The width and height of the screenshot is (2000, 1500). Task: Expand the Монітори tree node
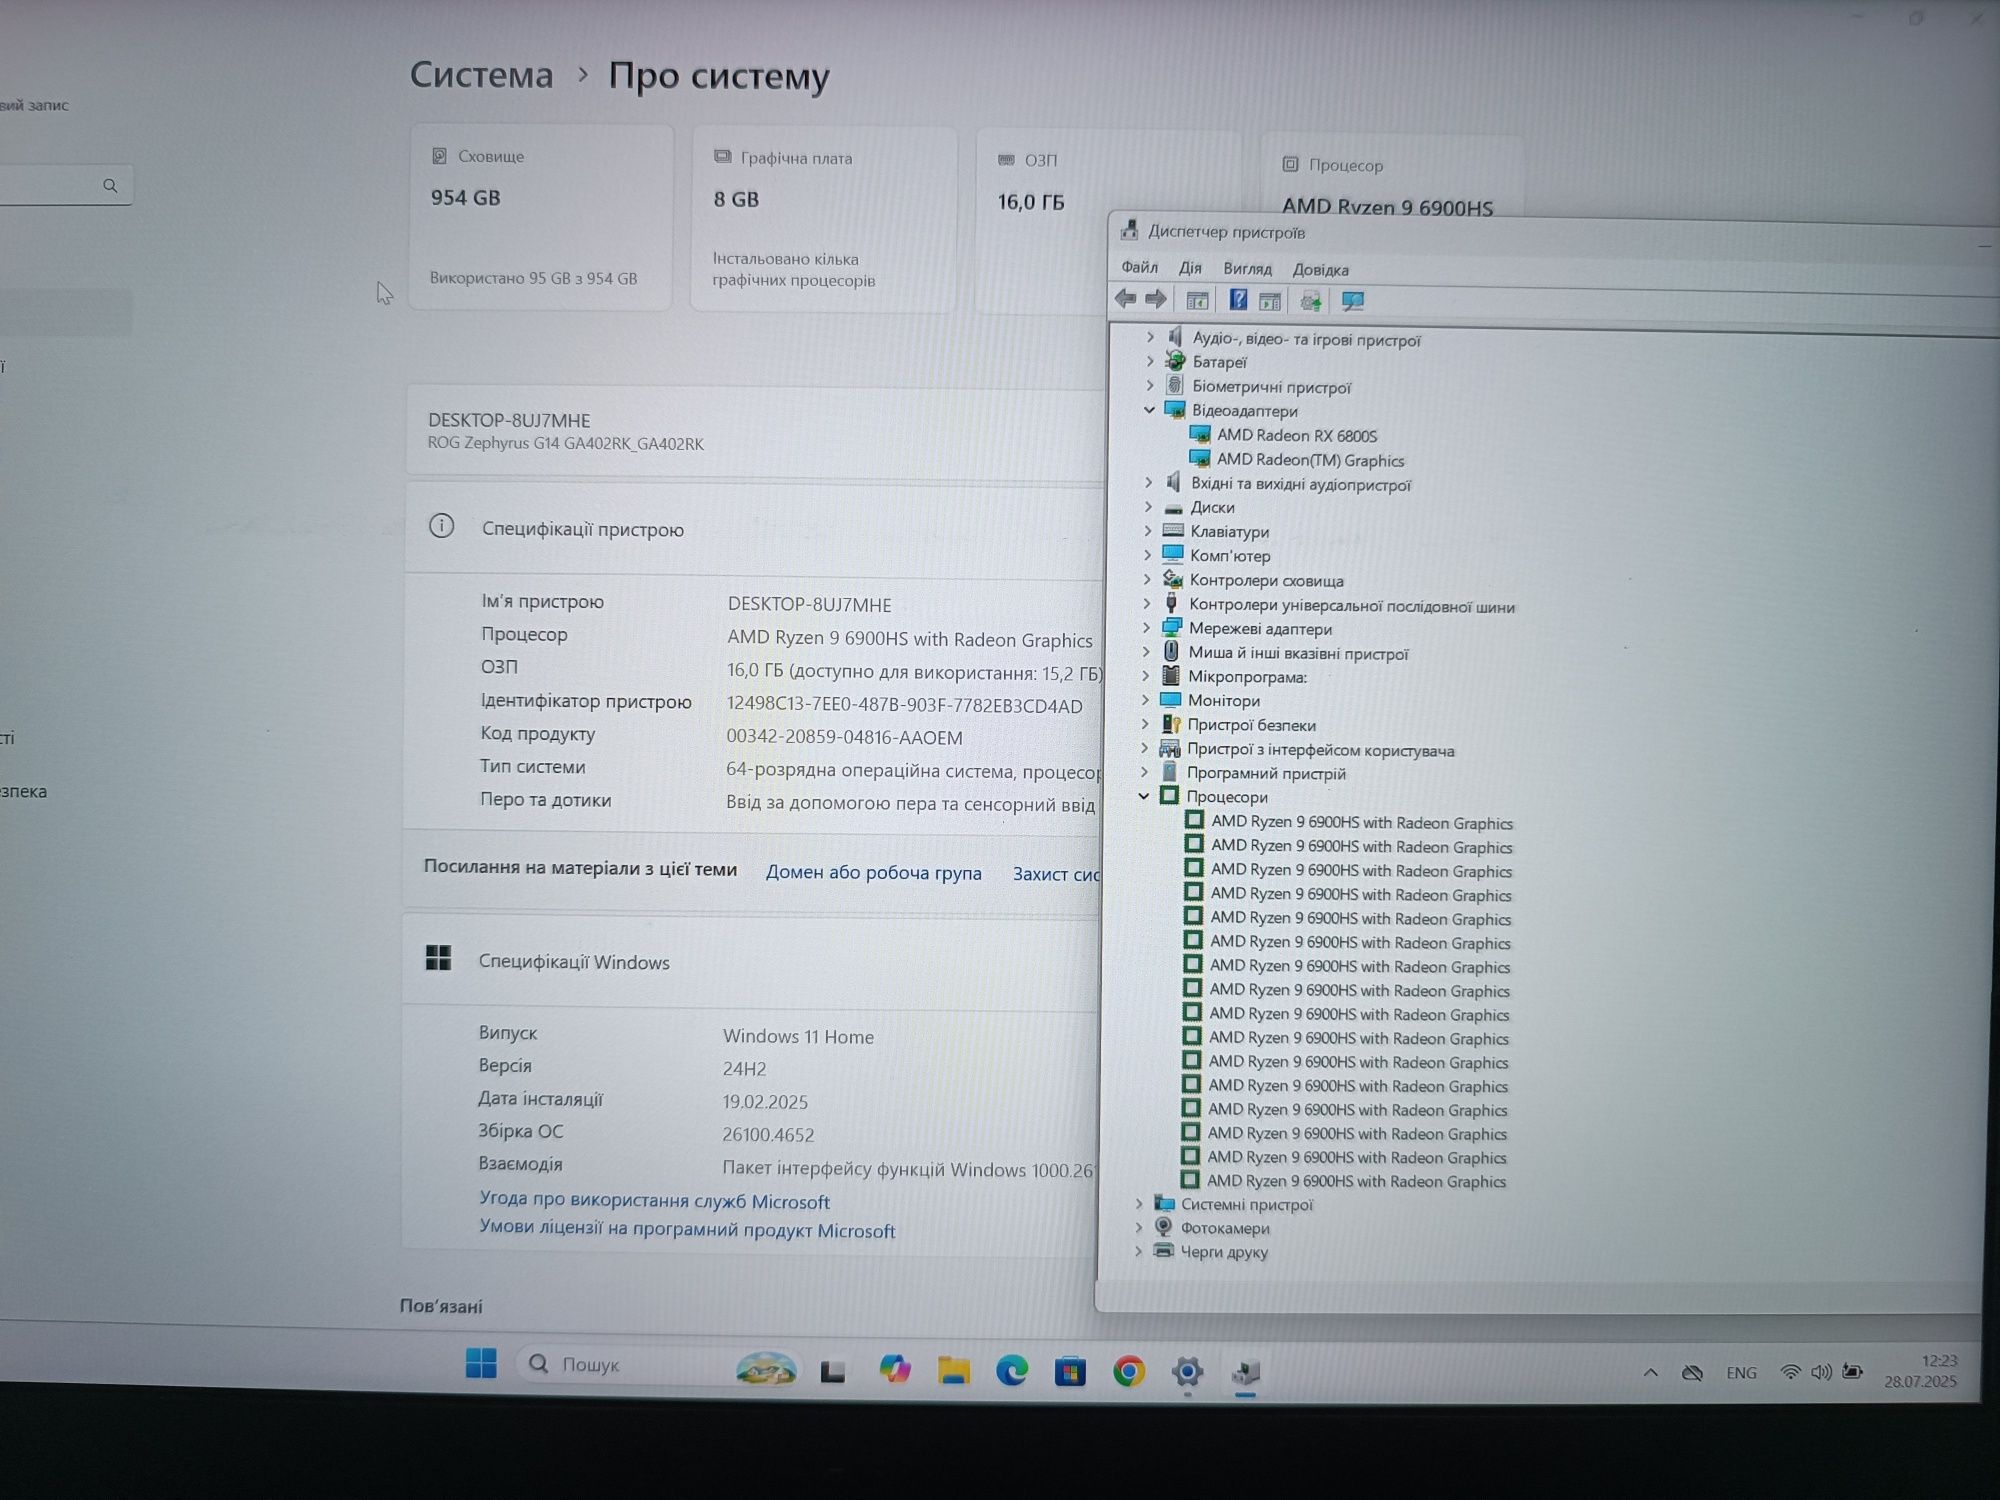click(x=1146, y=699)
